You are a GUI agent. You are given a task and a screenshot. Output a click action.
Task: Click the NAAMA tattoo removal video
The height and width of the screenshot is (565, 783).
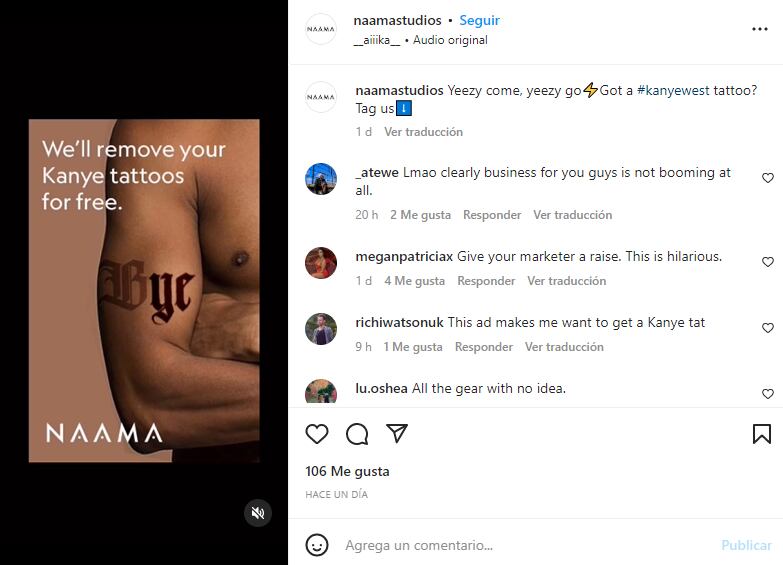(144, 290)
